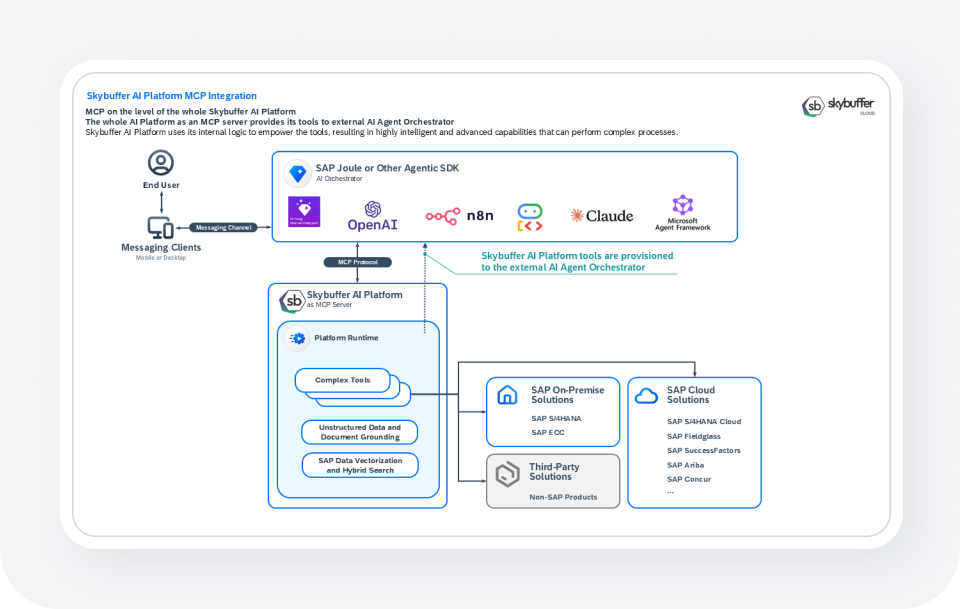
Task: Click the Third-Party Solutions hexagon icon
Action: [x=508, y=473]
